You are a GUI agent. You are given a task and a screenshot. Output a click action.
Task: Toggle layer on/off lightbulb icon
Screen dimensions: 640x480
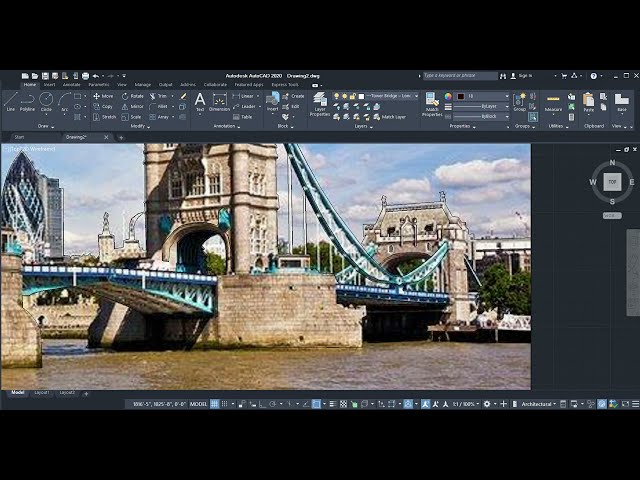click(x=336, y=96)
